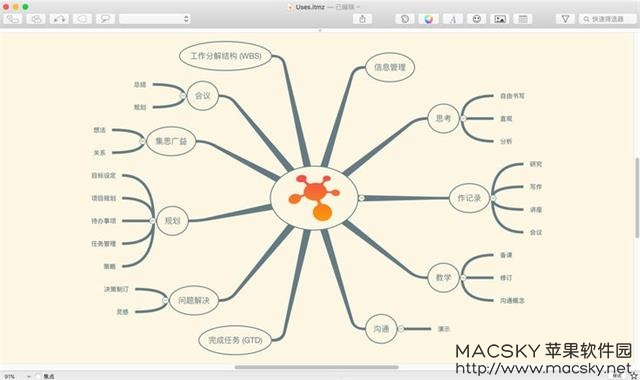Select the 会议 oval node
Screen dimensions: 640x380
point(202,96)
